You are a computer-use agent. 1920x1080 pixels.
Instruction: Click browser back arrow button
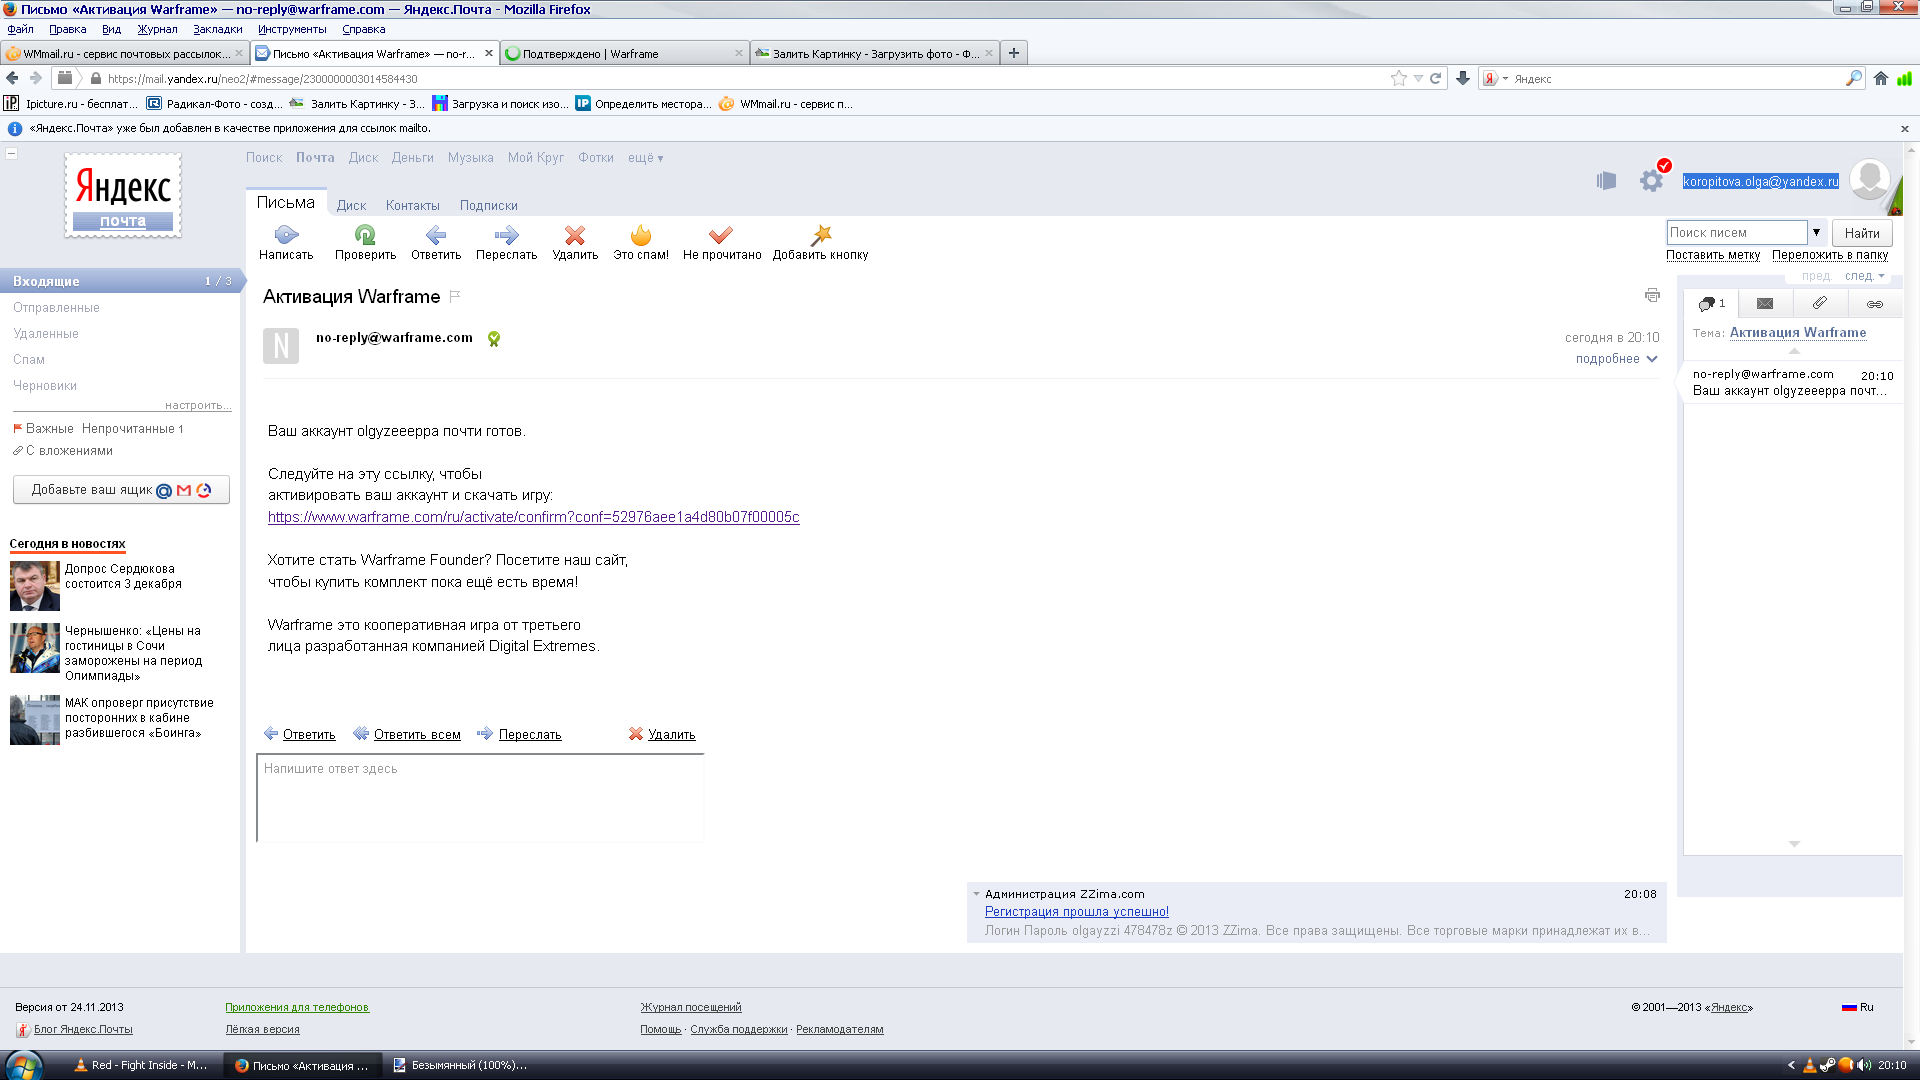(12, 78)
